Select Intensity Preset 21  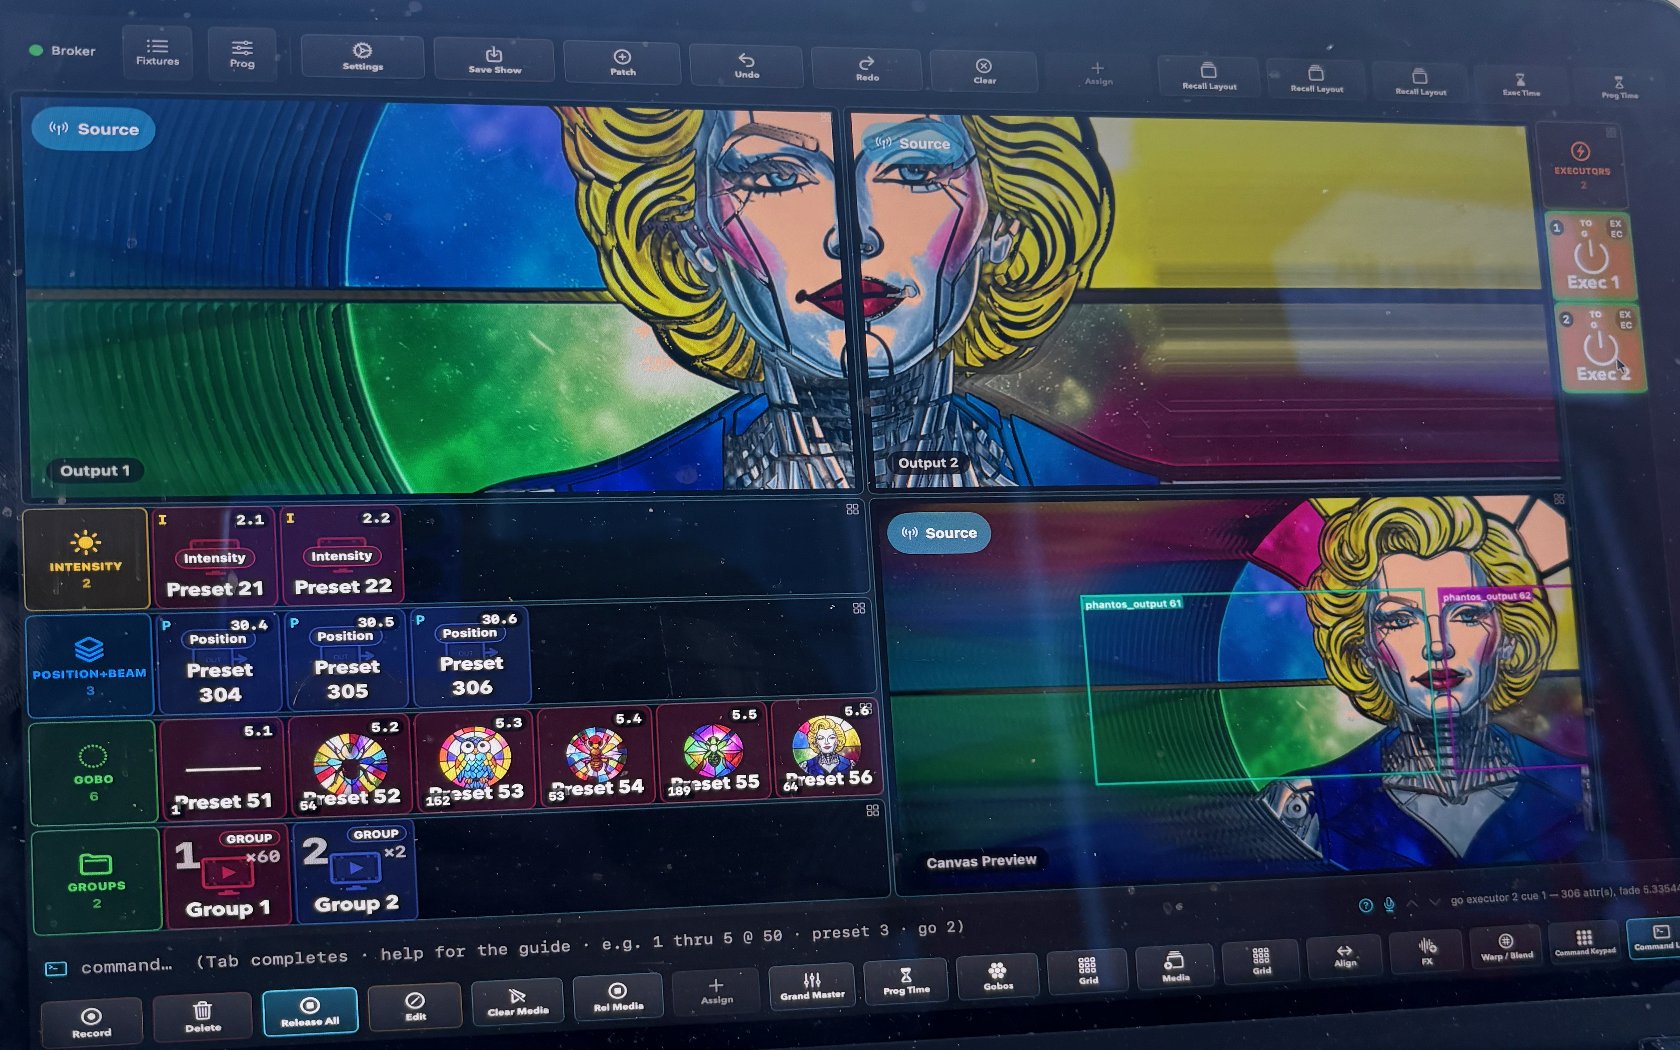point(214,557)
